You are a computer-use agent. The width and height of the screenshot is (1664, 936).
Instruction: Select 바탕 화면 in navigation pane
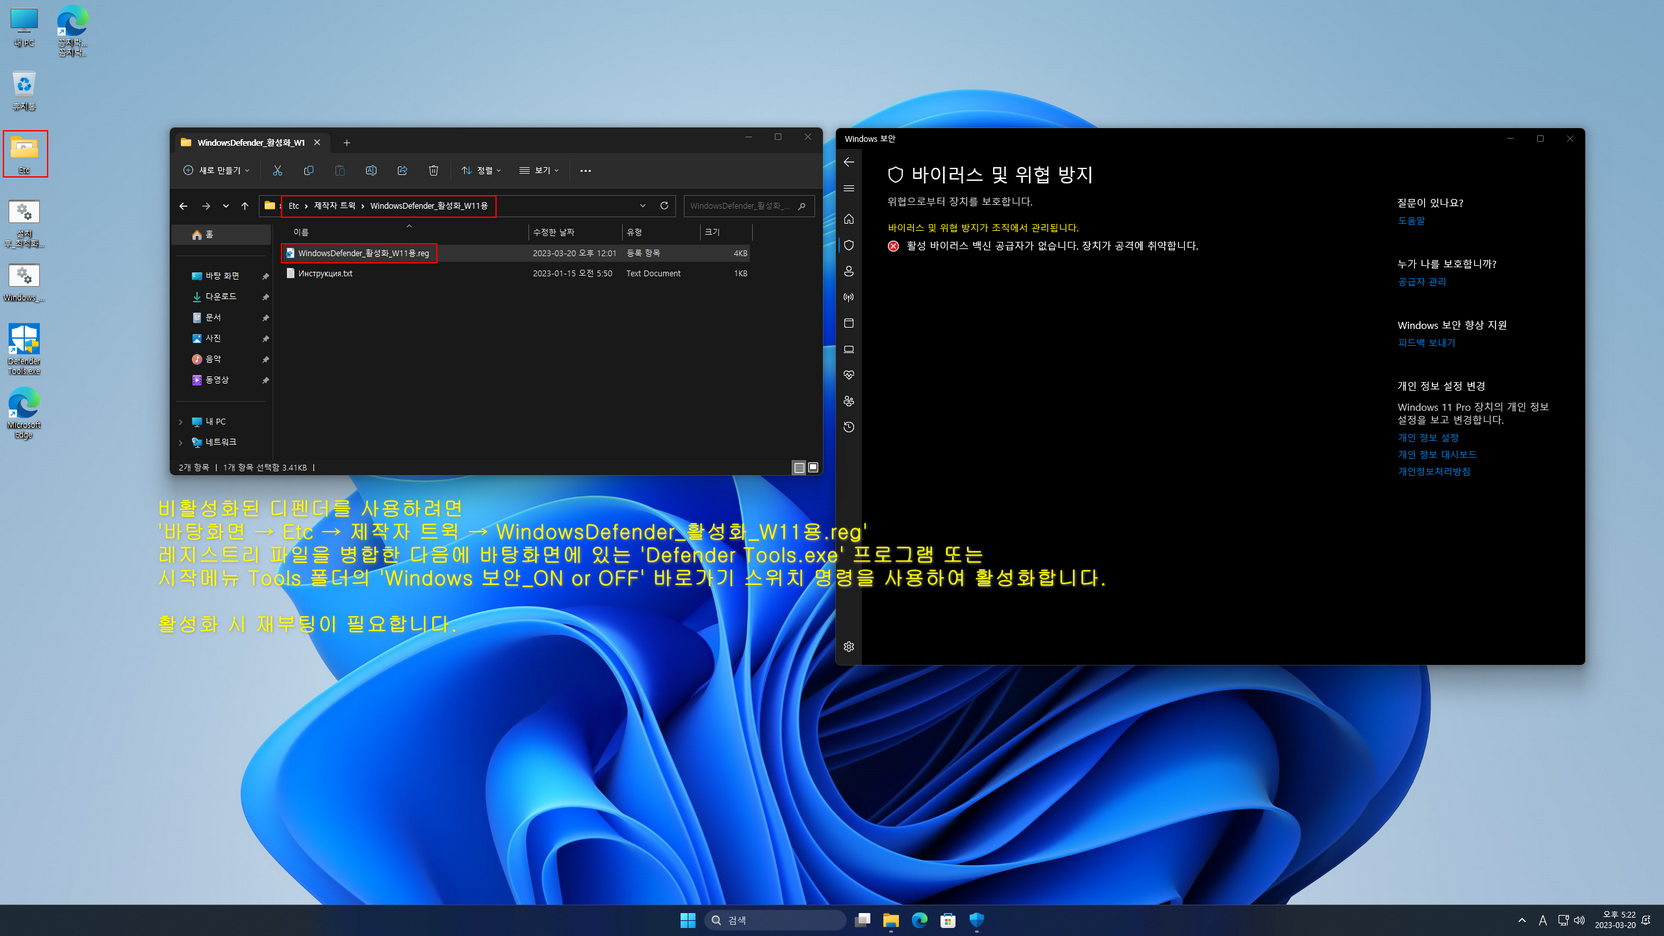pos(222,276)
